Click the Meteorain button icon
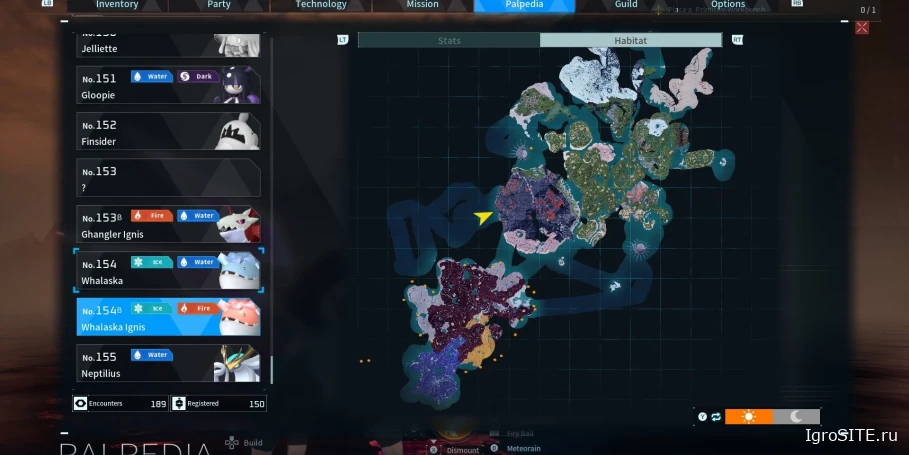 pyautogui.click(x=494, y=448)
